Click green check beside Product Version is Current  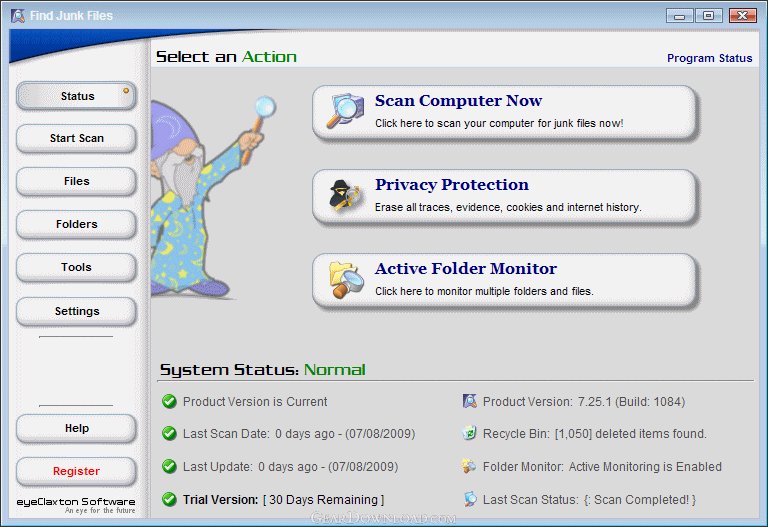tap(169, 402)
